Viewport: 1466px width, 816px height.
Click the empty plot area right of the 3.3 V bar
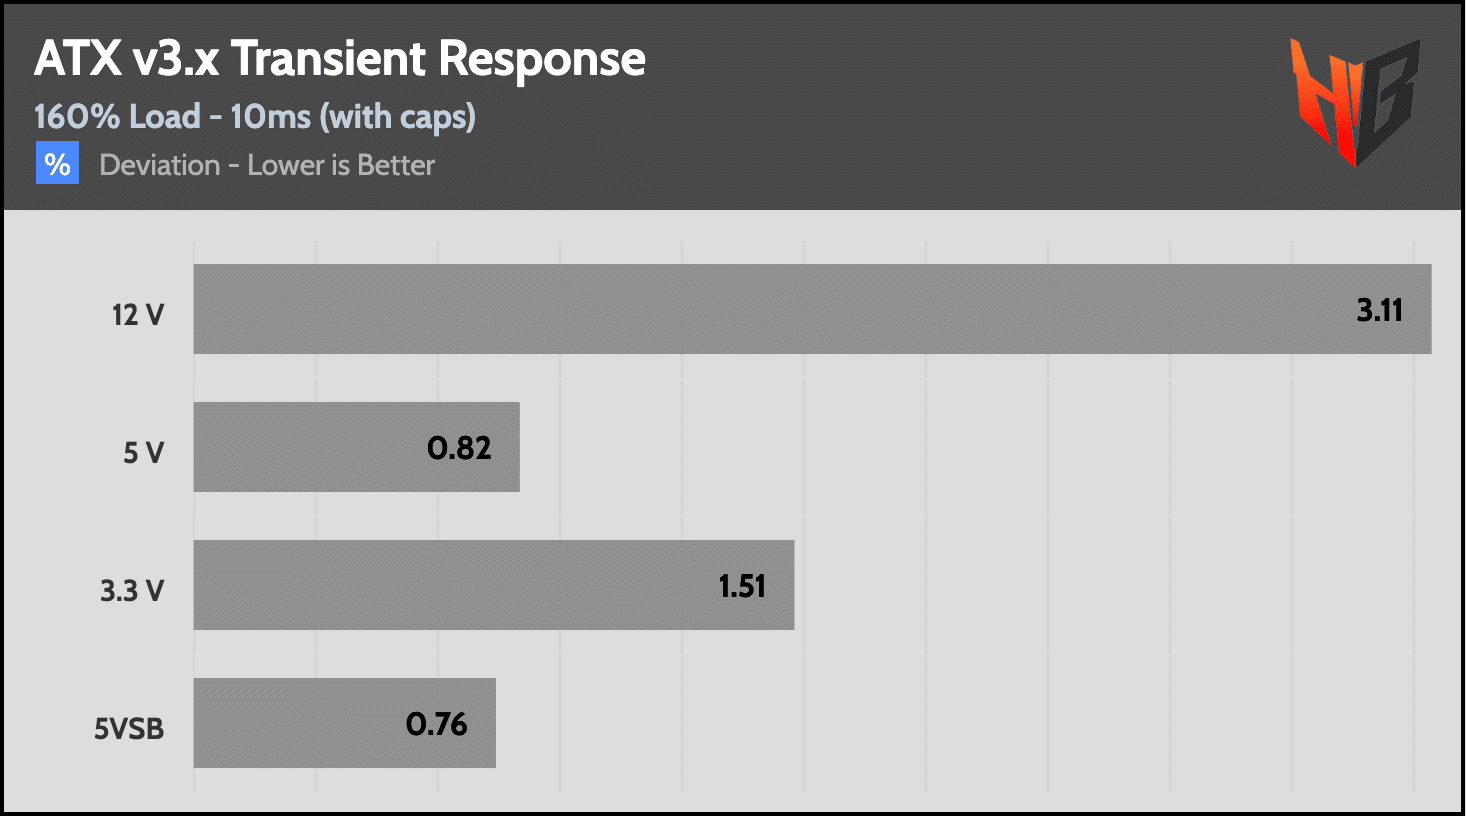click(x=1100, y=585)
